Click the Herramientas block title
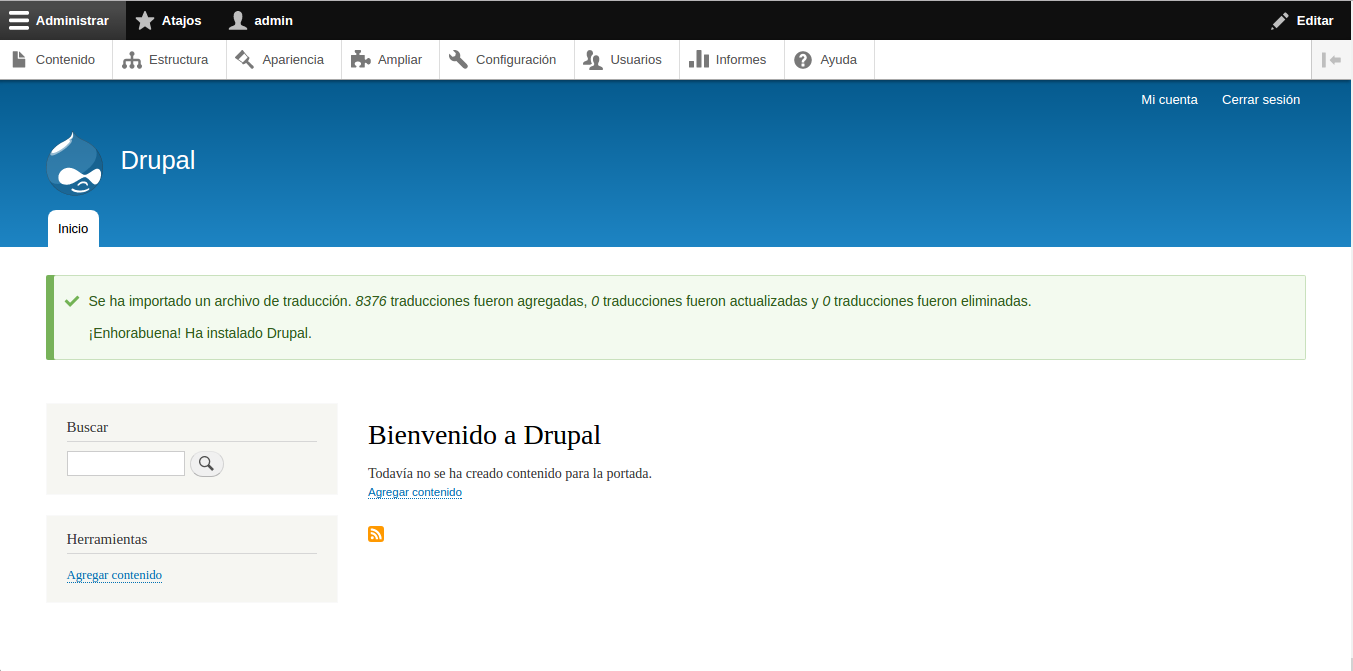This screenshot has width=1353, height=671. [107, 539]
